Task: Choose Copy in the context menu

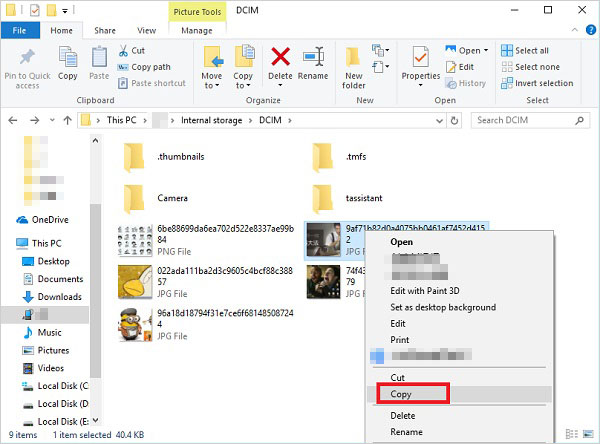Action: (459, 394)
